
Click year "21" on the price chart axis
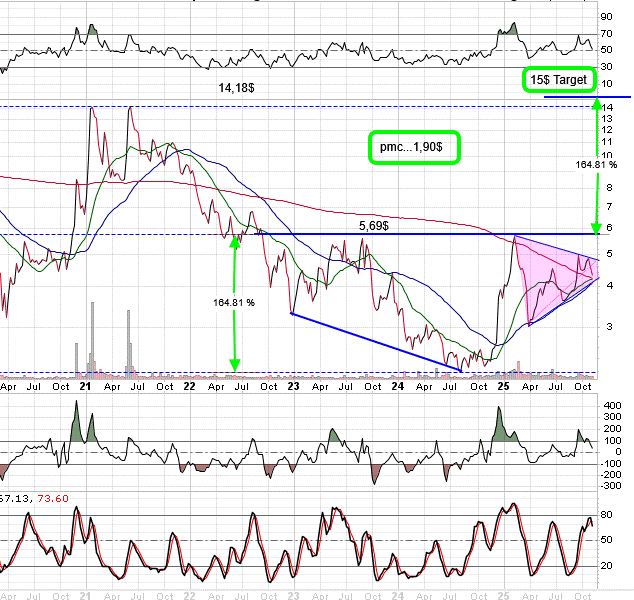pyautogui.click(x=84, y=385)
